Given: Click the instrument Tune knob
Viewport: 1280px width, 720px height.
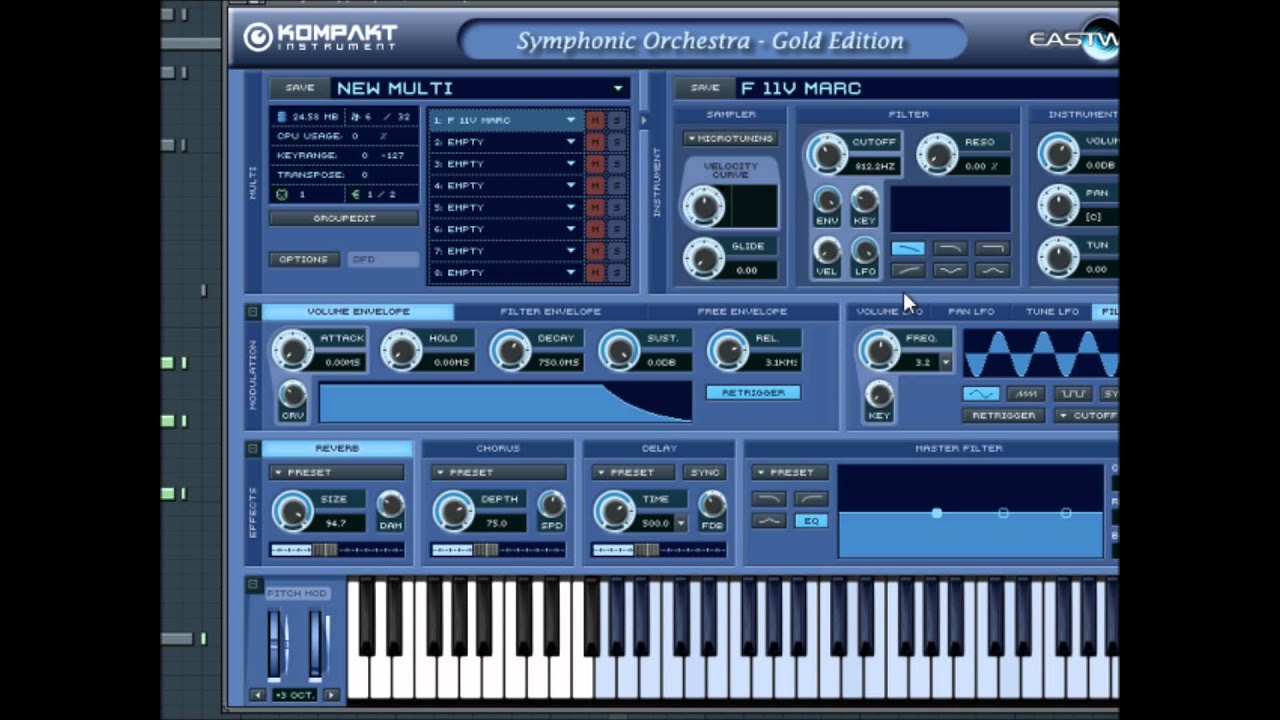Looking at the screenshot, I should (1058, 257).
